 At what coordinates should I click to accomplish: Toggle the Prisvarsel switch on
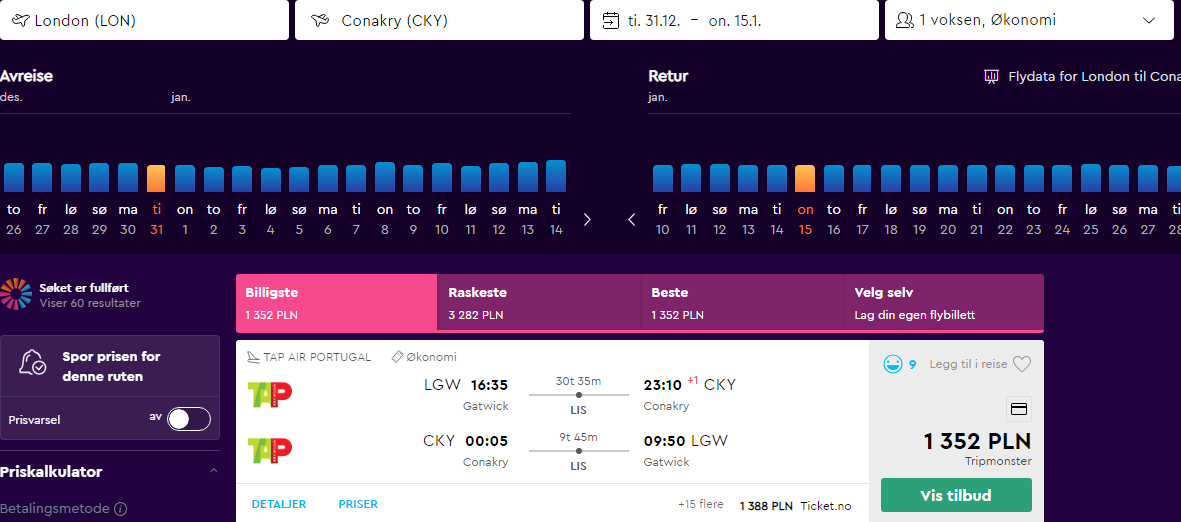pos(188,419)
